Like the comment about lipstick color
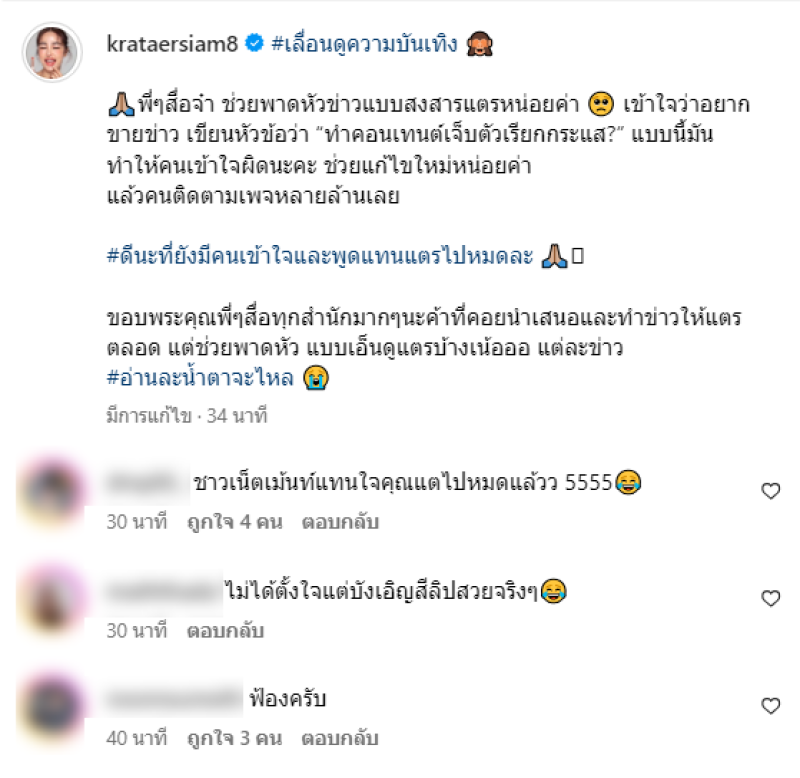This screenshot has width=800, height=778. (770, 598)
